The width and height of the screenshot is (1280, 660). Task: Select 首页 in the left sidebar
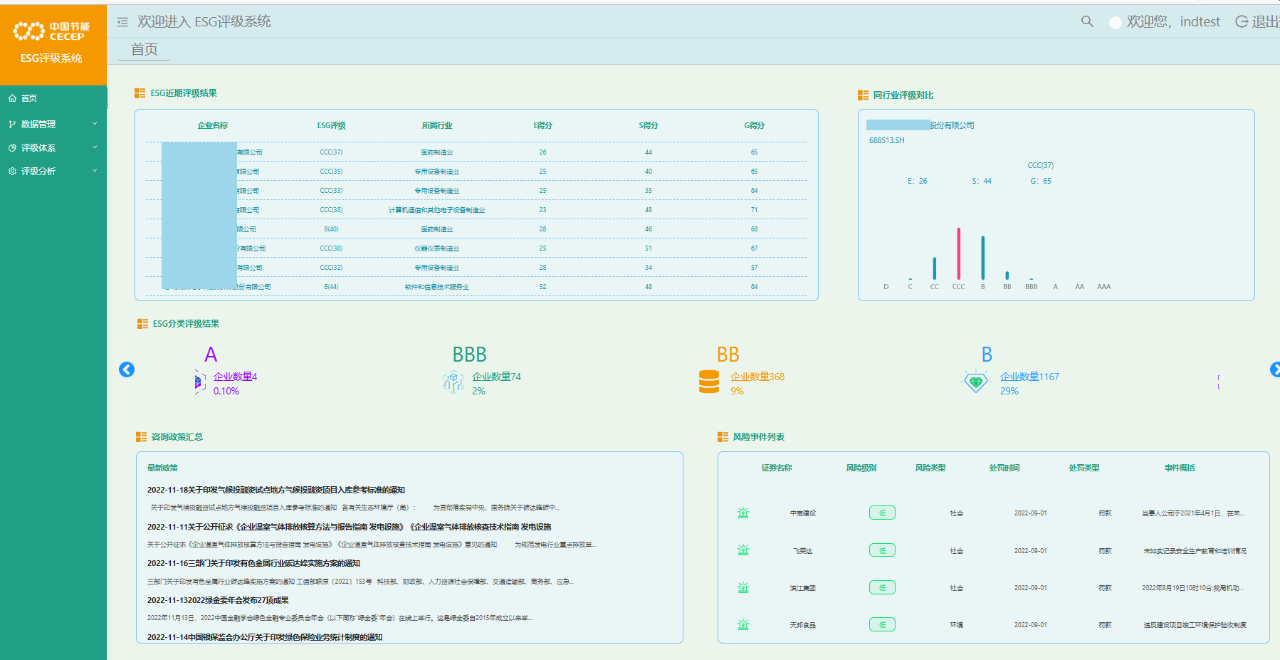pyautogui.click(x=29, y=98)
